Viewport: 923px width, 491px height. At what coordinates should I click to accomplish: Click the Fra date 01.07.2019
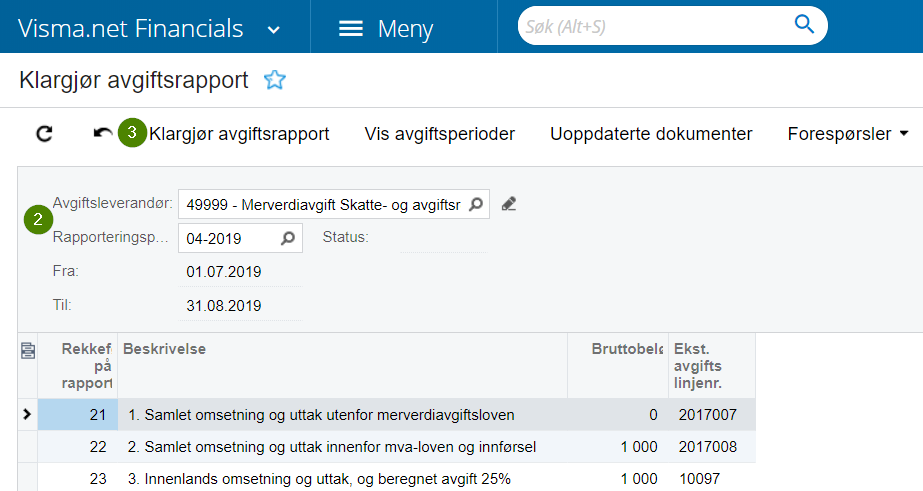pos(224,272)
